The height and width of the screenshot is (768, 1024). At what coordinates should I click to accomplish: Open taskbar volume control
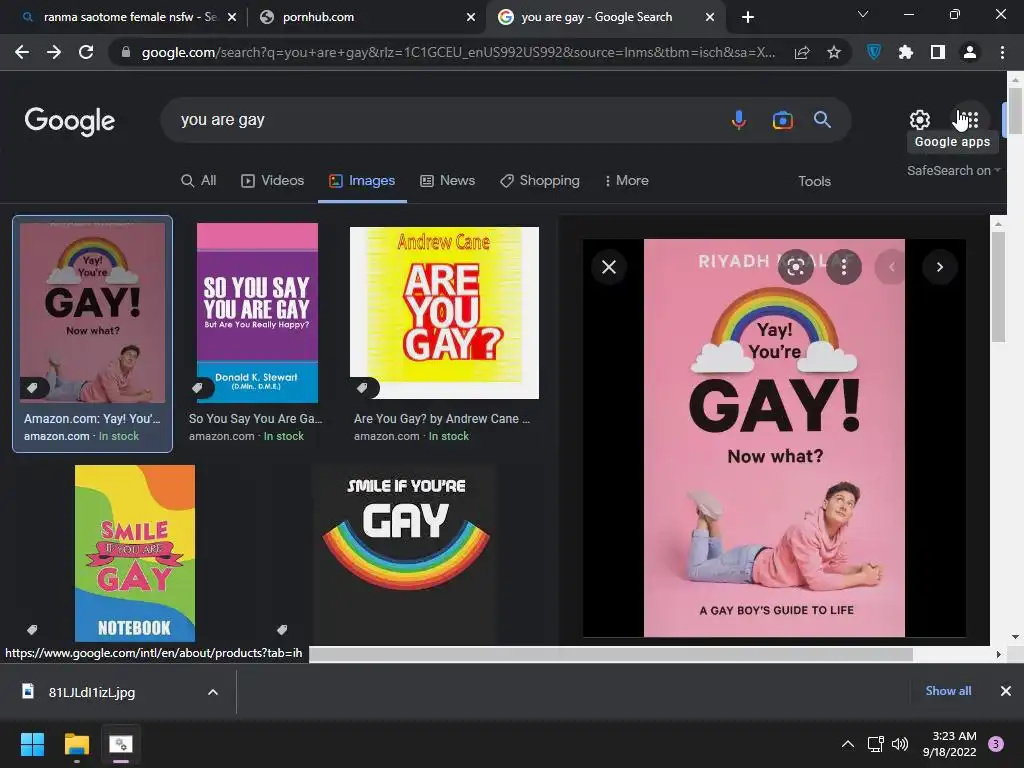(900, 744)
